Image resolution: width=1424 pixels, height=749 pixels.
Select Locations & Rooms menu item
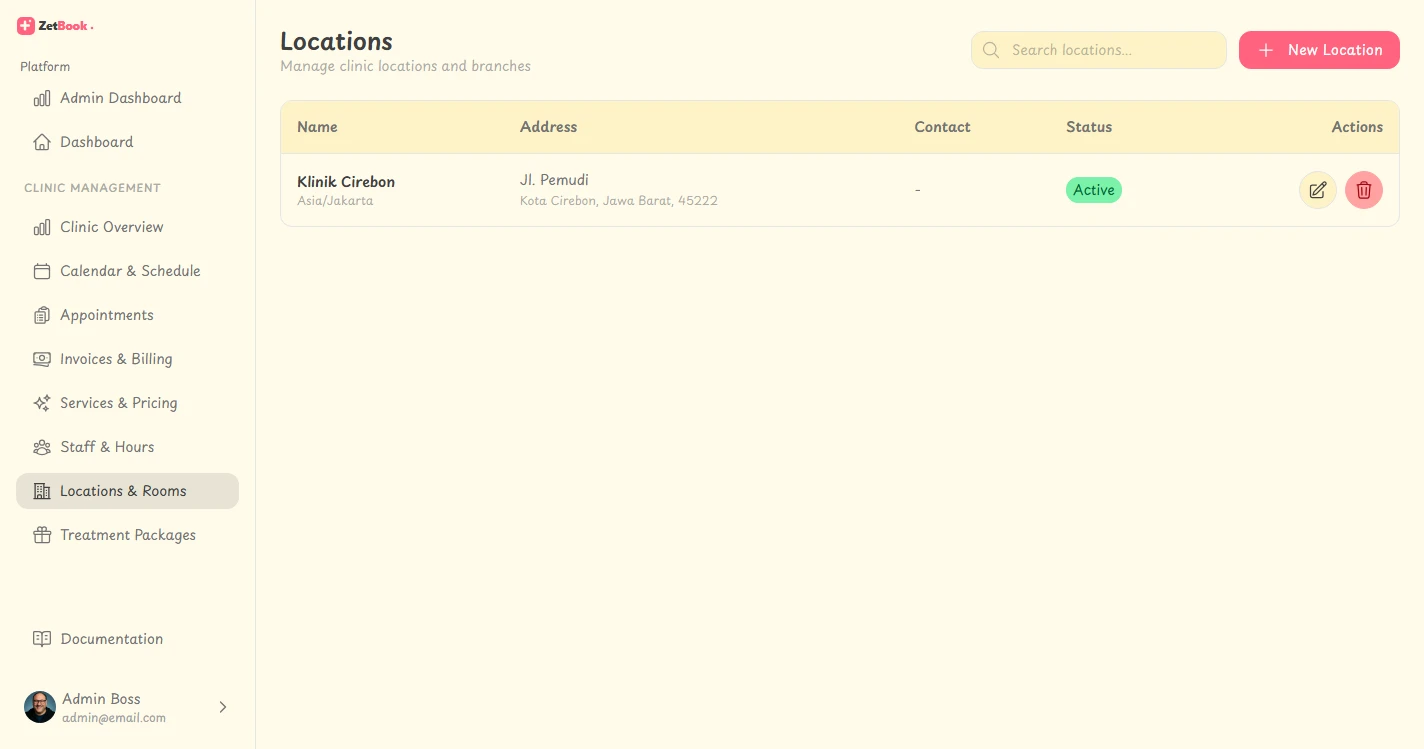coord(127,491)
